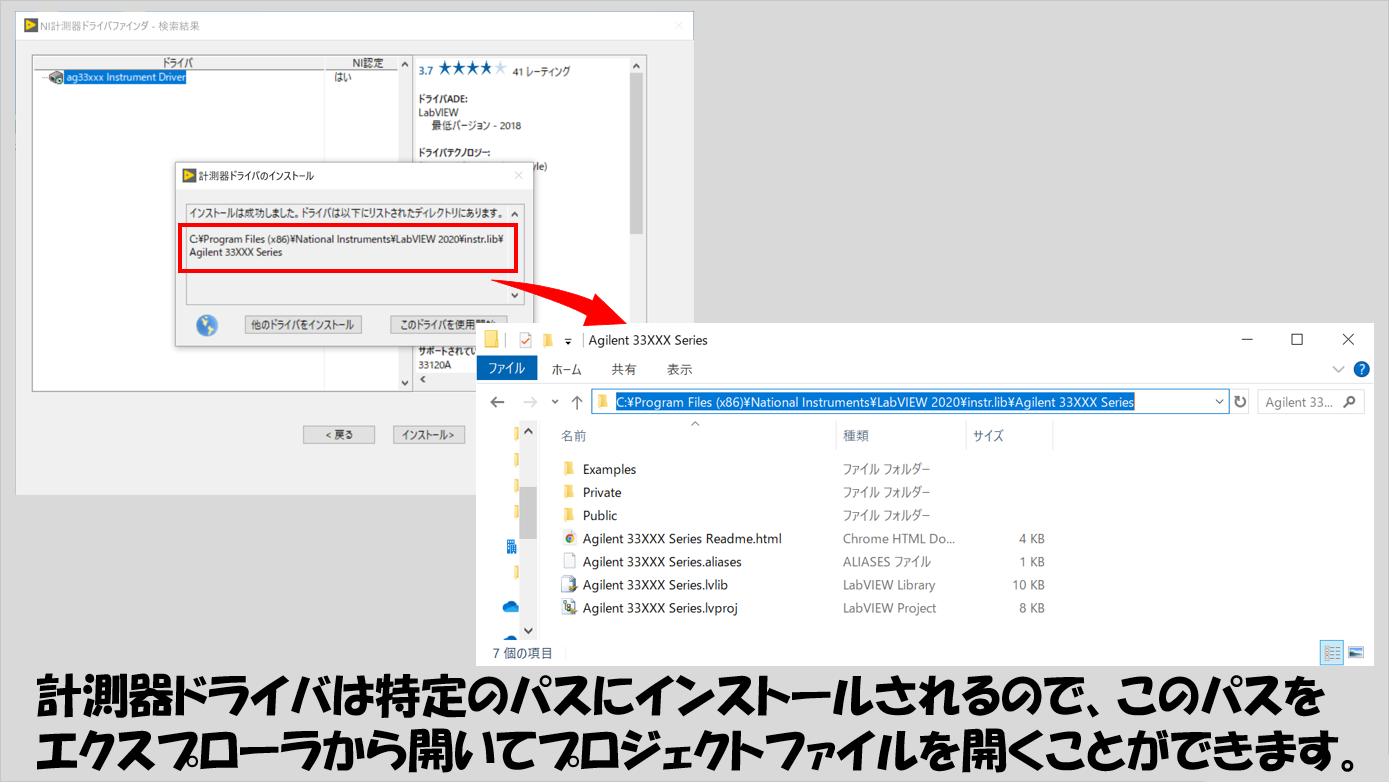This screenshot has height=782, width=1389.
Task: Click the LabVIEW library icon of the .lvlib file
Action: (569, 584)
